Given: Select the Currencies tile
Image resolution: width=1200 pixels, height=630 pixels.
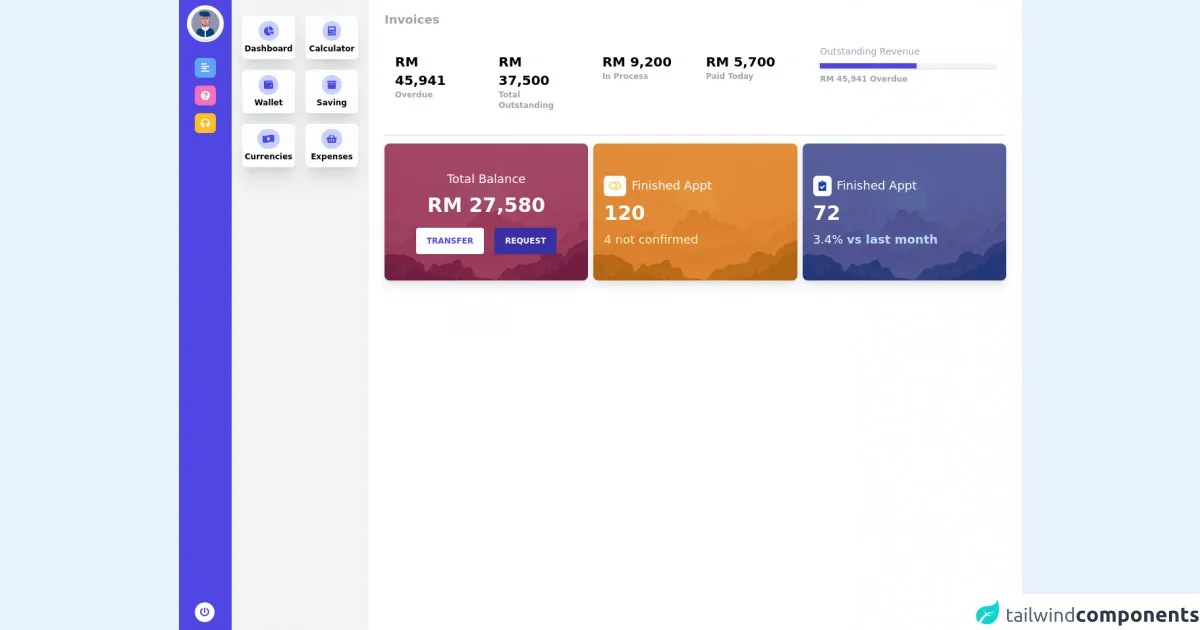Looking at the screenshot, I should coord(268,146).
